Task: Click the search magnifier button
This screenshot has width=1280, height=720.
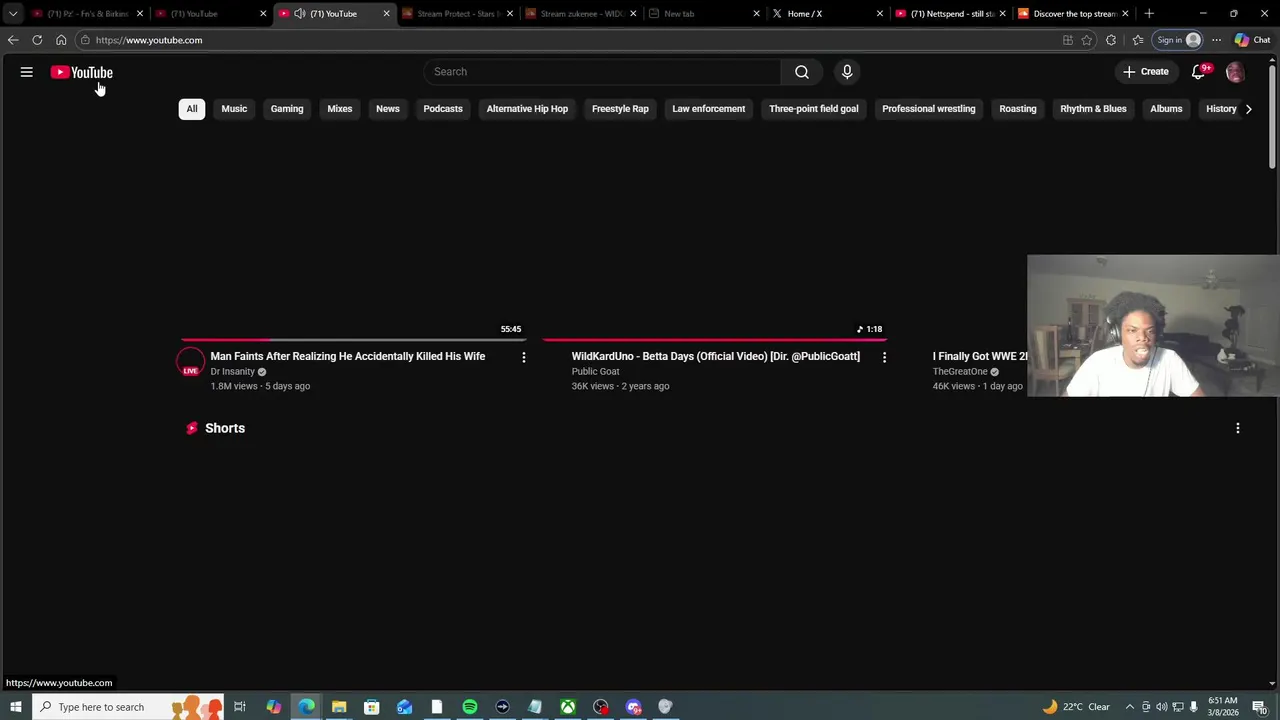Action: pyautogui.click(x=802, y=72)
